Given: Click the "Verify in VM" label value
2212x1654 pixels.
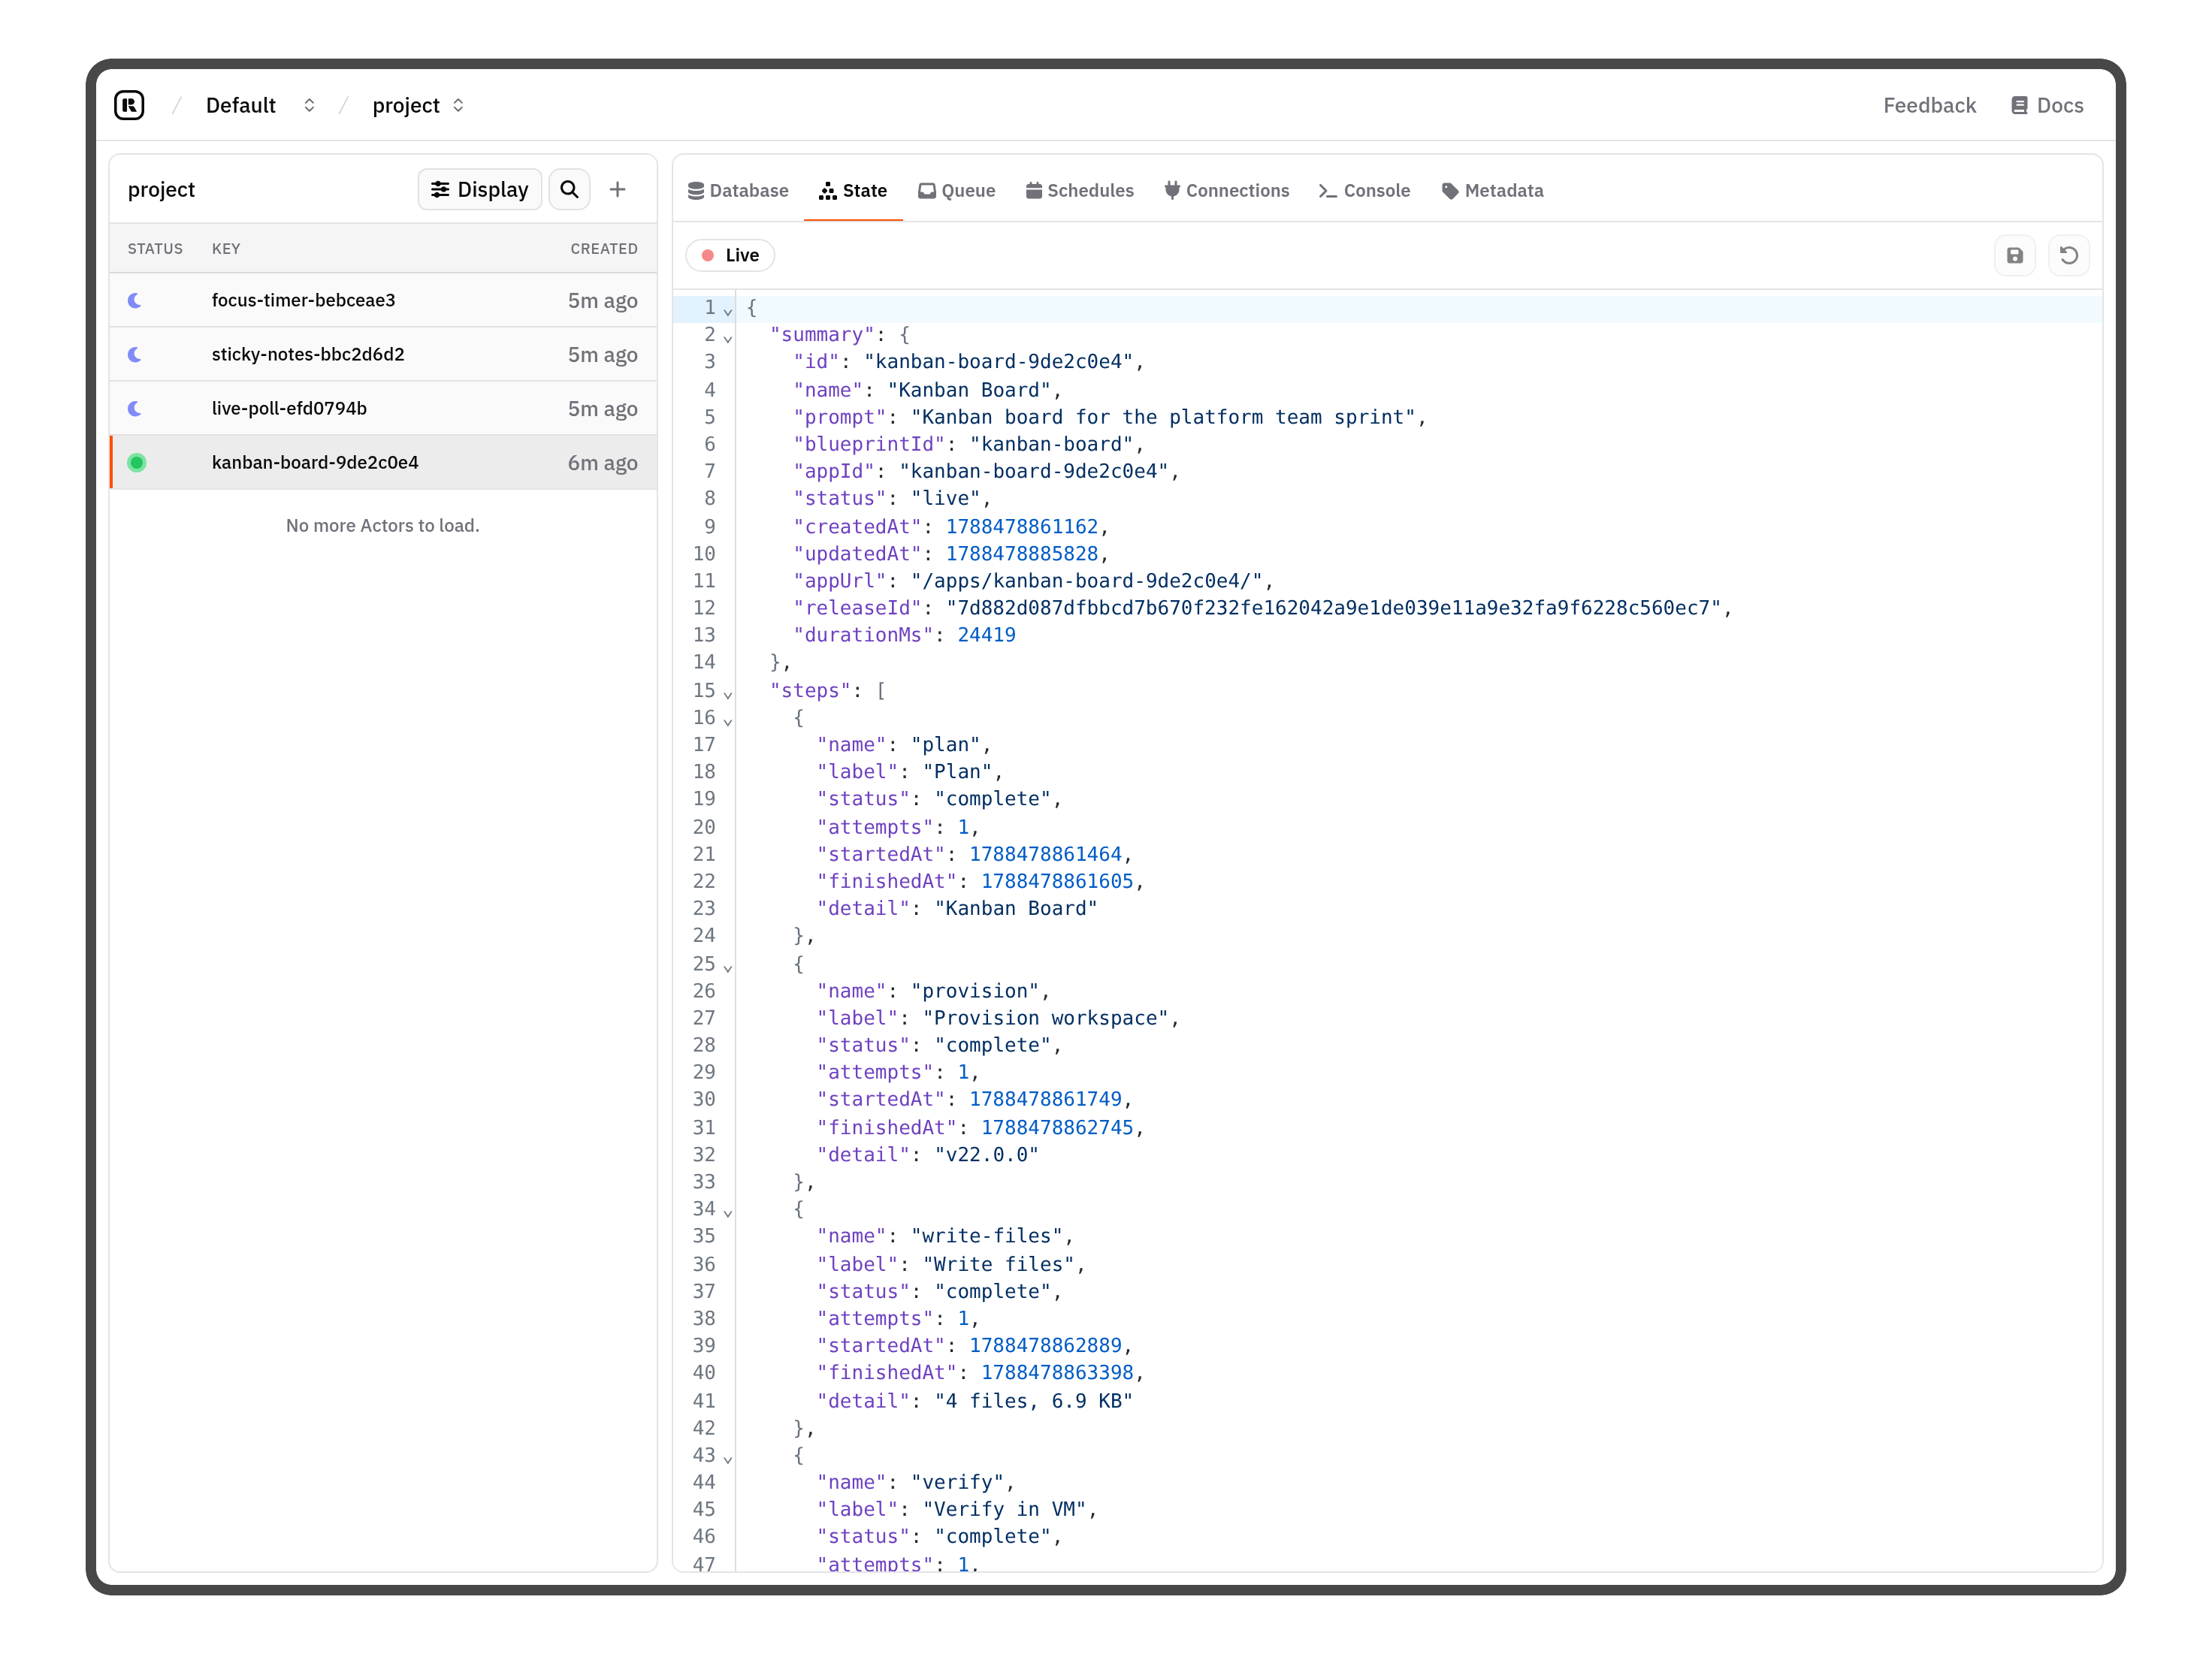Looking at the screenshot, I should [x=1004, y=1508].
